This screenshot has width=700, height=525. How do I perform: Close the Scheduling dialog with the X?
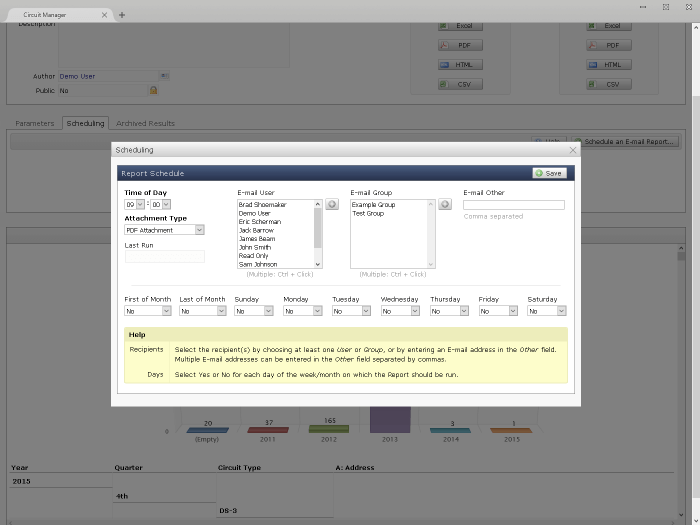(573, 150)
